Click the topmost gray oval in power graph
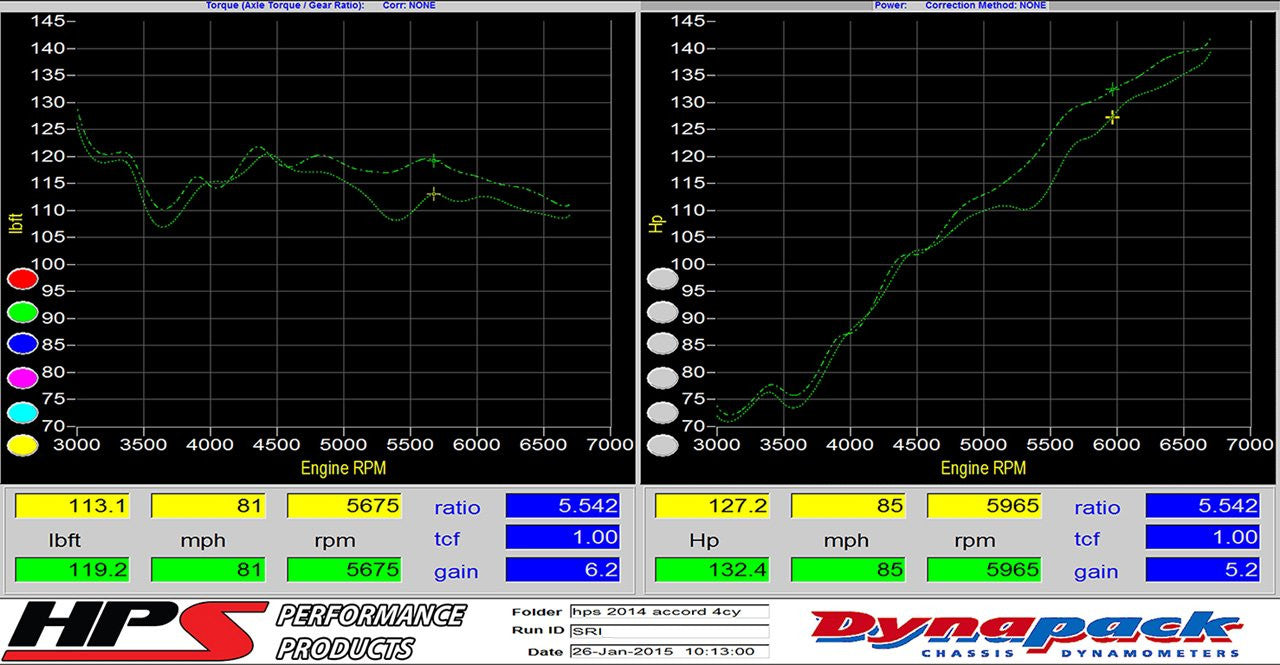 [x=662, y=279]
